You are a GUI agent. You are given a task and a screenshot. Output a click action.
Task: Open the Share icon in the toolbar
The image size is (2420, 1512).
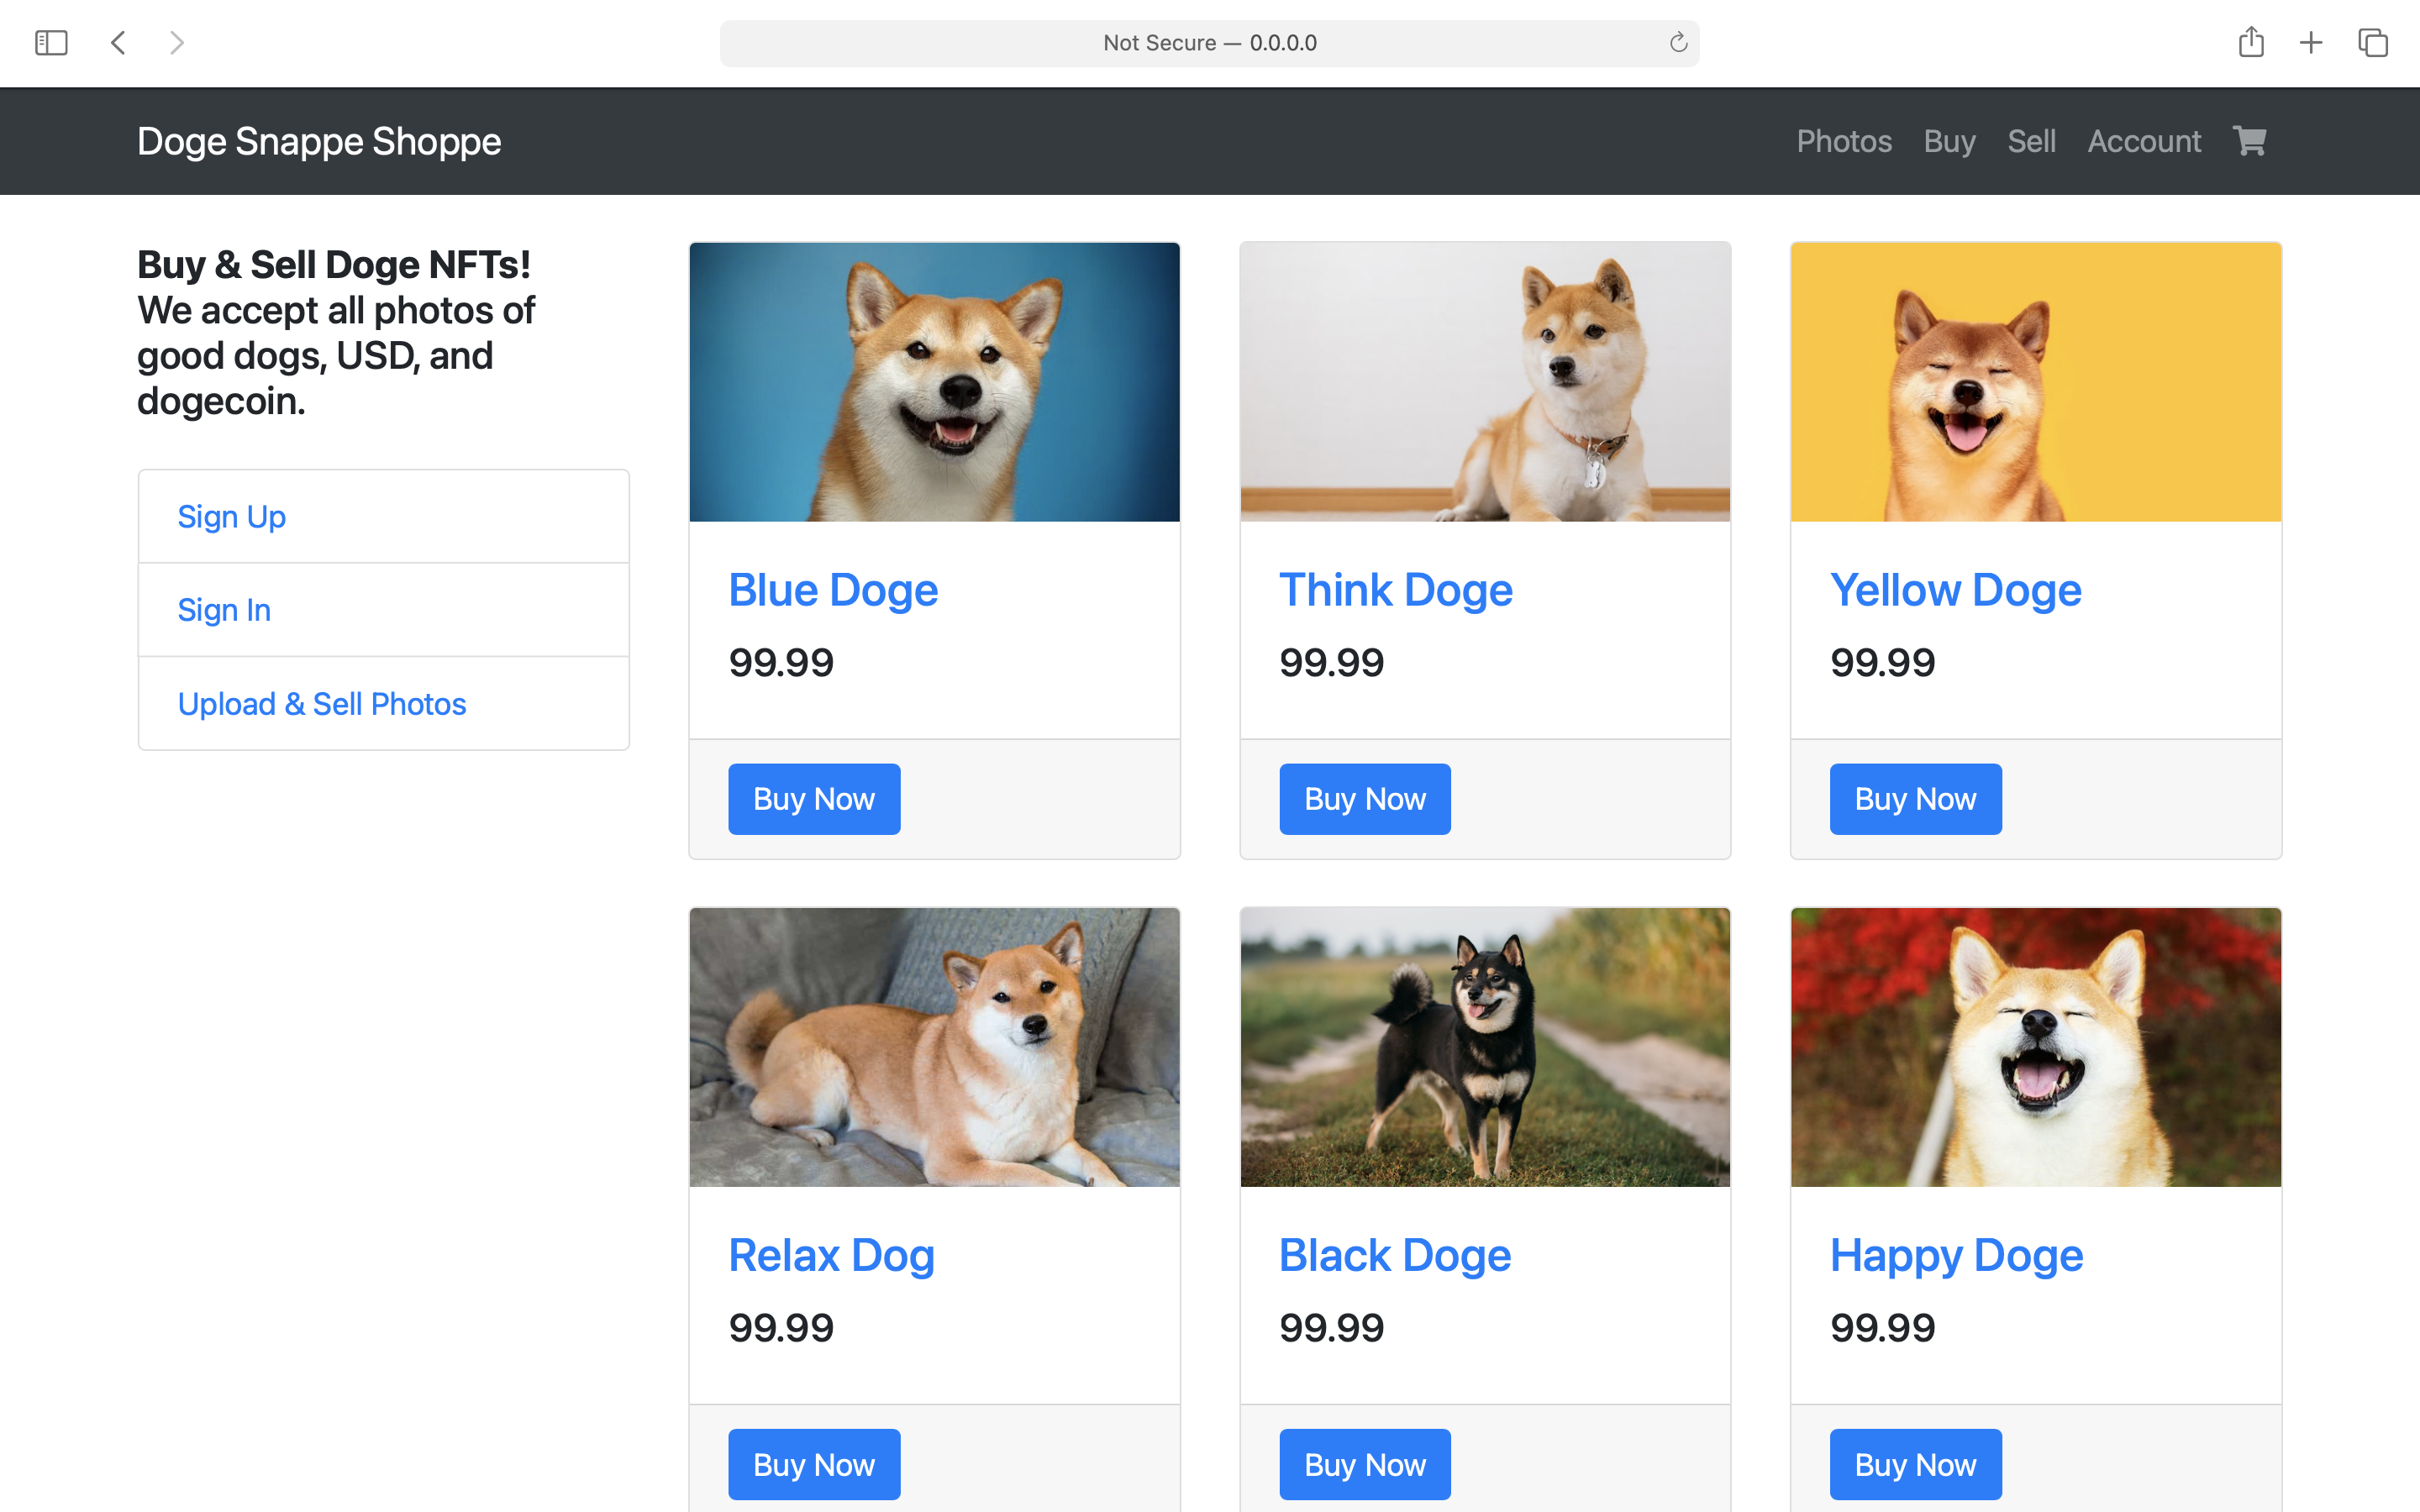pos(2250,43)
